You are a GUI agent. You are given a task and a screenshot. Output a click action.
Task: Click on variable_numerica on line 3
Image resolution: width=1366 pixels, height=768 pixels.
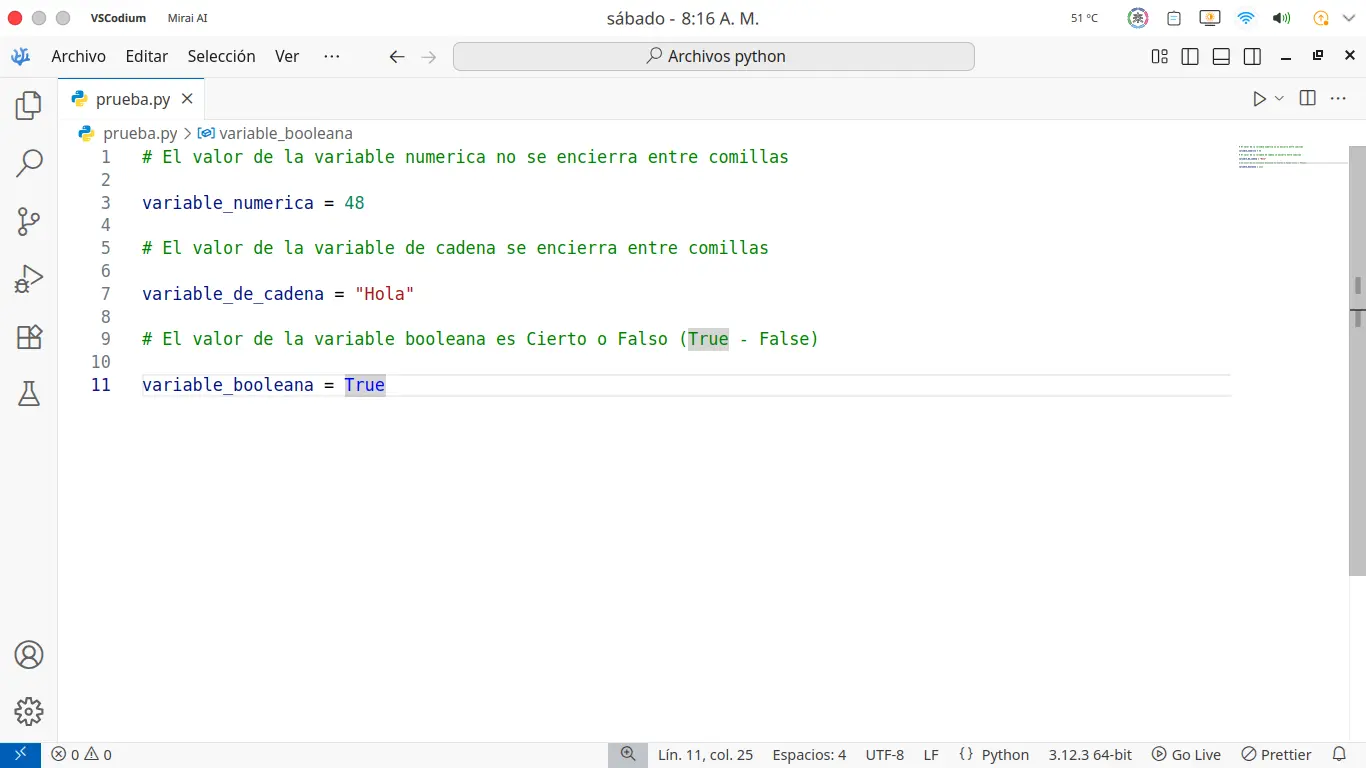click(x=228, y=203)
